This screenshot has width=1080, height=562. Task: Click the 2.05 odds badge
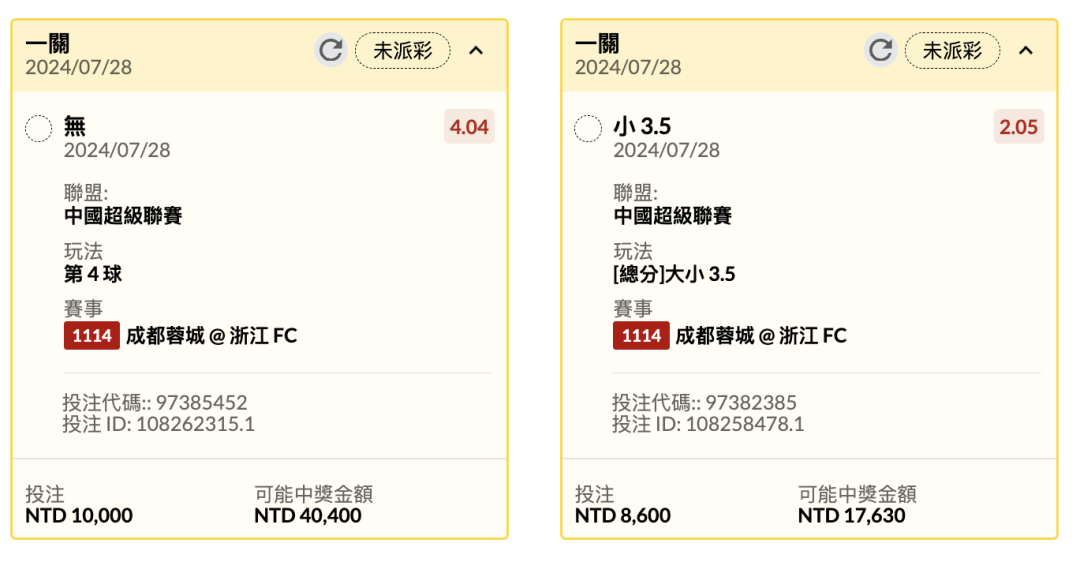(x=1019, y=127)
